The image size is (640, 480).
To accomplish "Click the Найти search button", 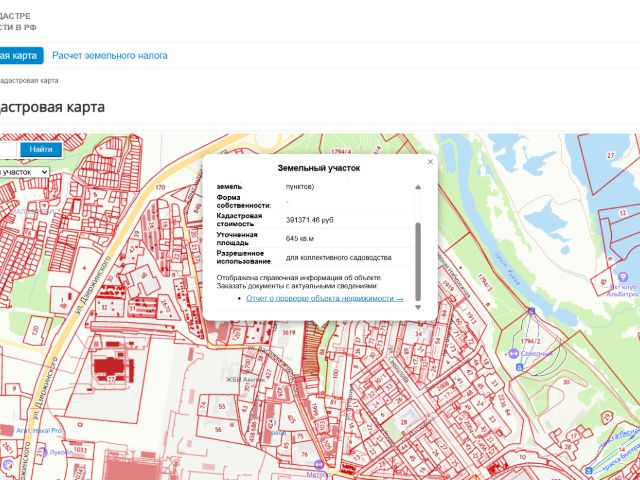I will [41, 150].
